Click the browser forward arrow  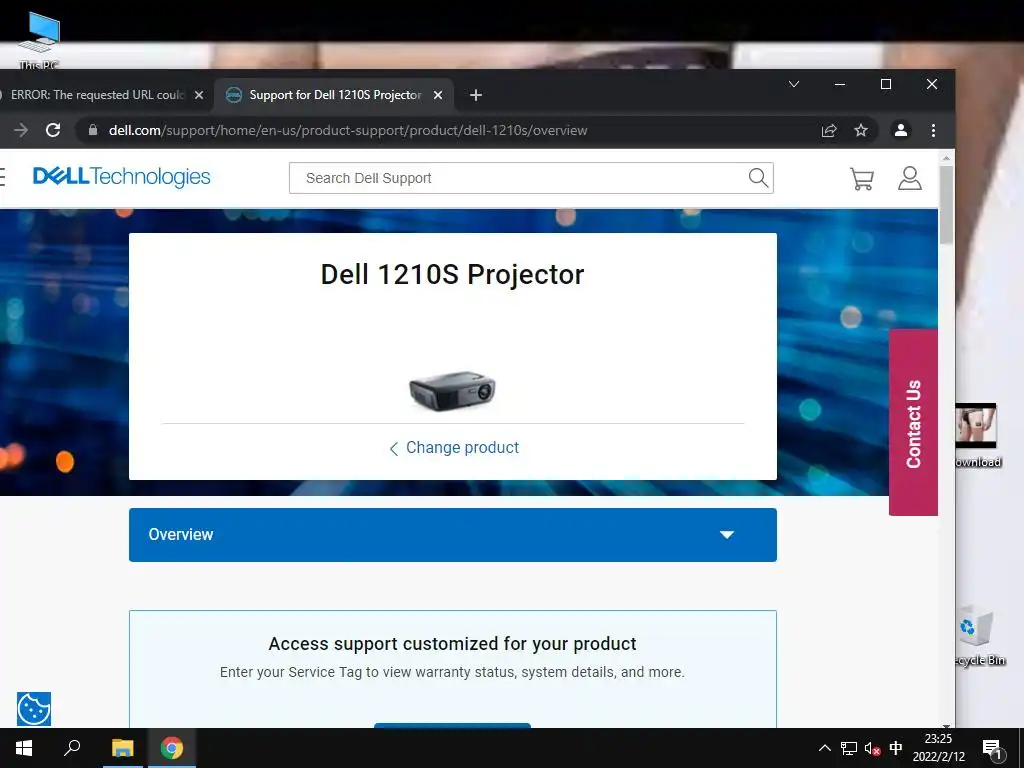[x=21, y=130]
